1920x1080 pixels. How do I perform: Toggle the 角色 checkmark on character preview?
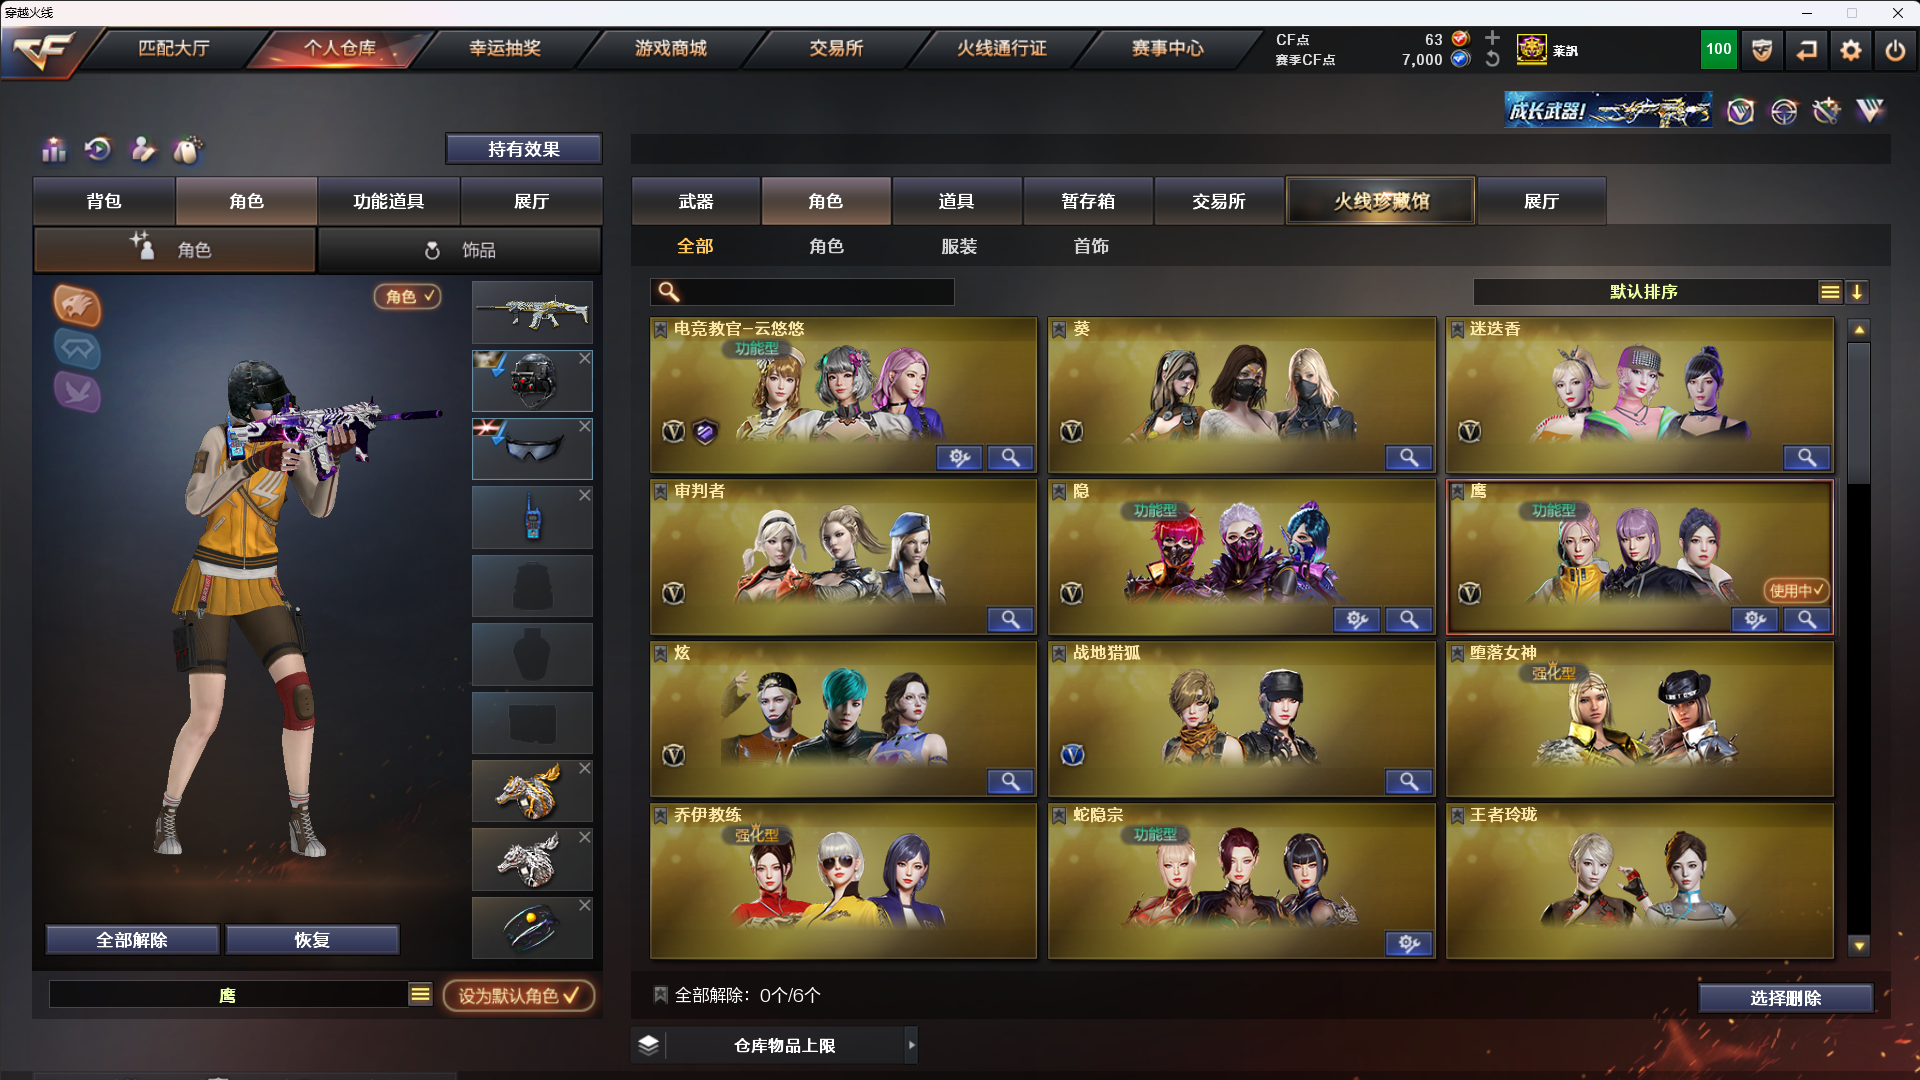(x=408, y=296)
